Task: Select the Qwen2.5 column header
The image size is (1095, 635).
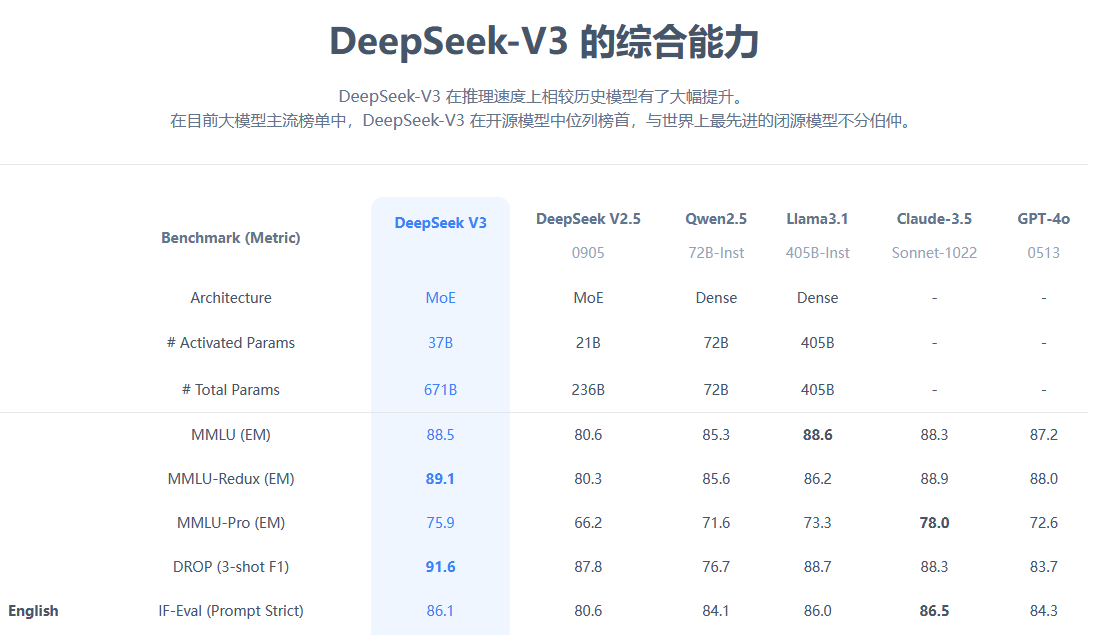Action: [716, 218]
